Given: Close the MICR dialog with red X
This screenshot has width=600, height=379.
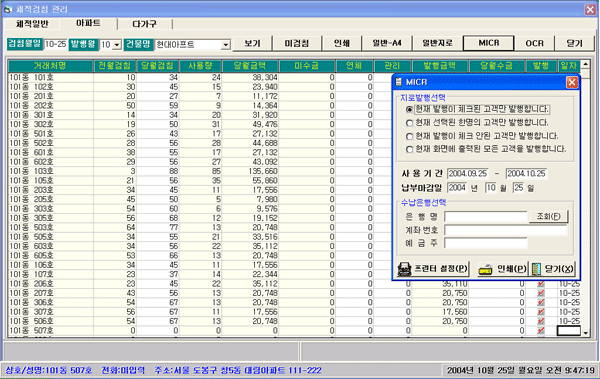Looking at the screenshot, I should pyautogui.click(x=572, y=82).
